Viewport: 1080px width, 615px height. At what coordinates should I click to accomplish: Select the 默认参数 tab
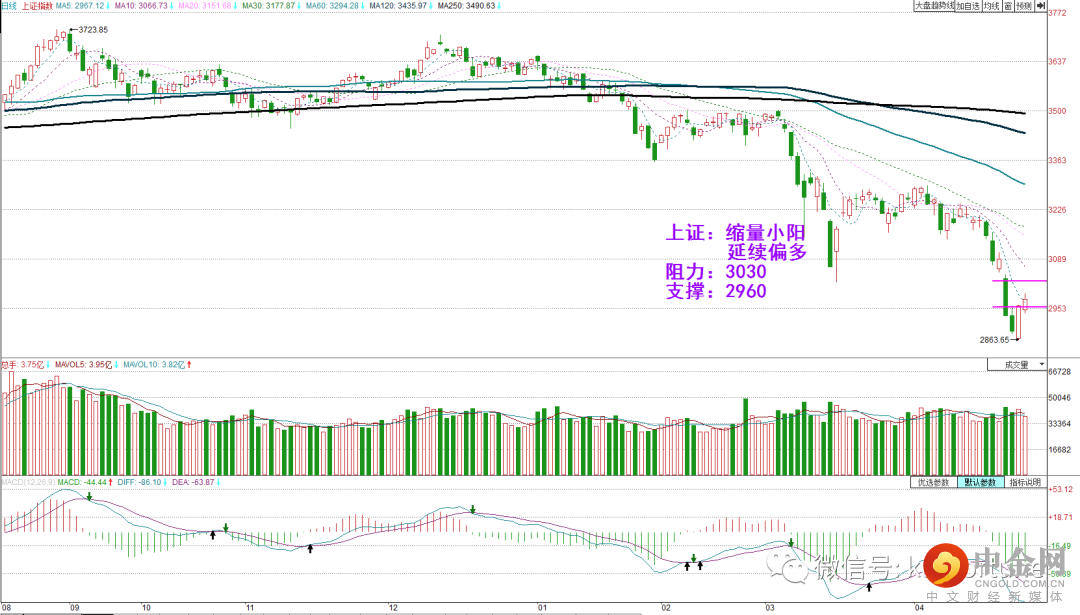(x=980, y=482)
